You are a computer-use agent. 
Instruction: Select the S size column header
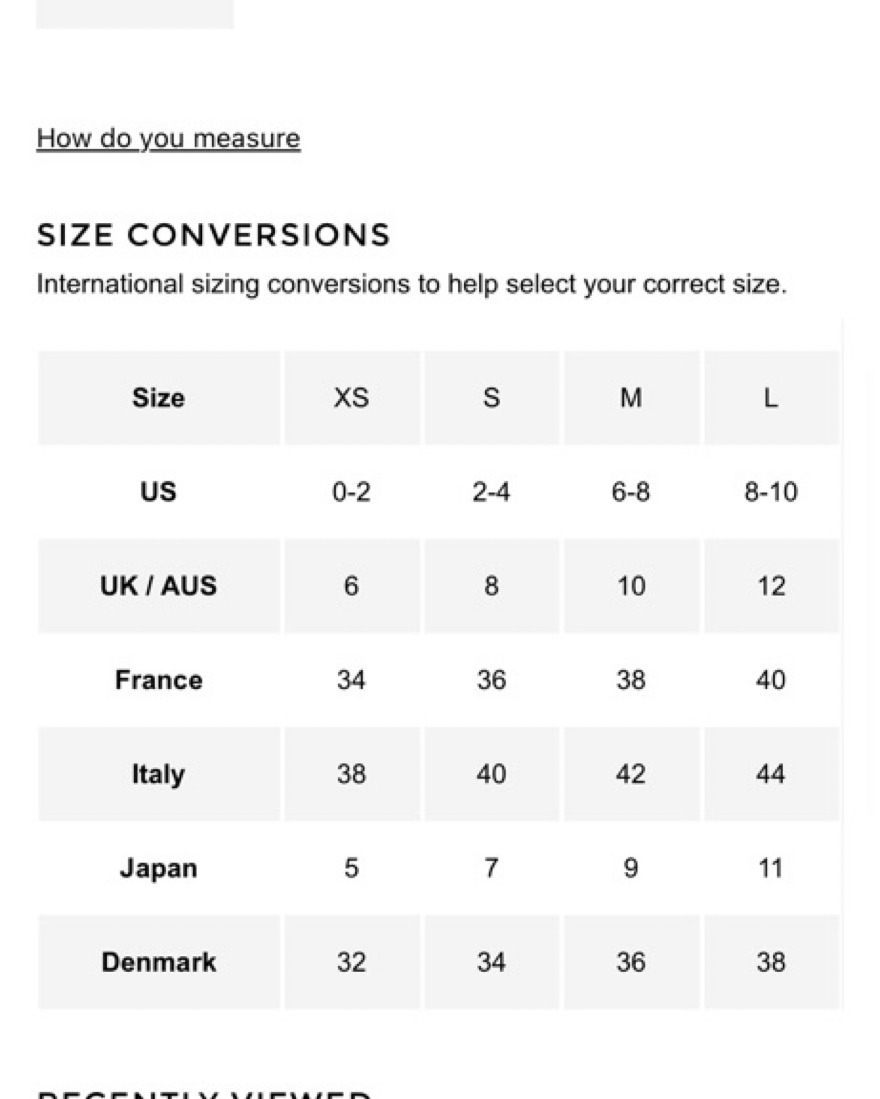(x=491, y=398)
